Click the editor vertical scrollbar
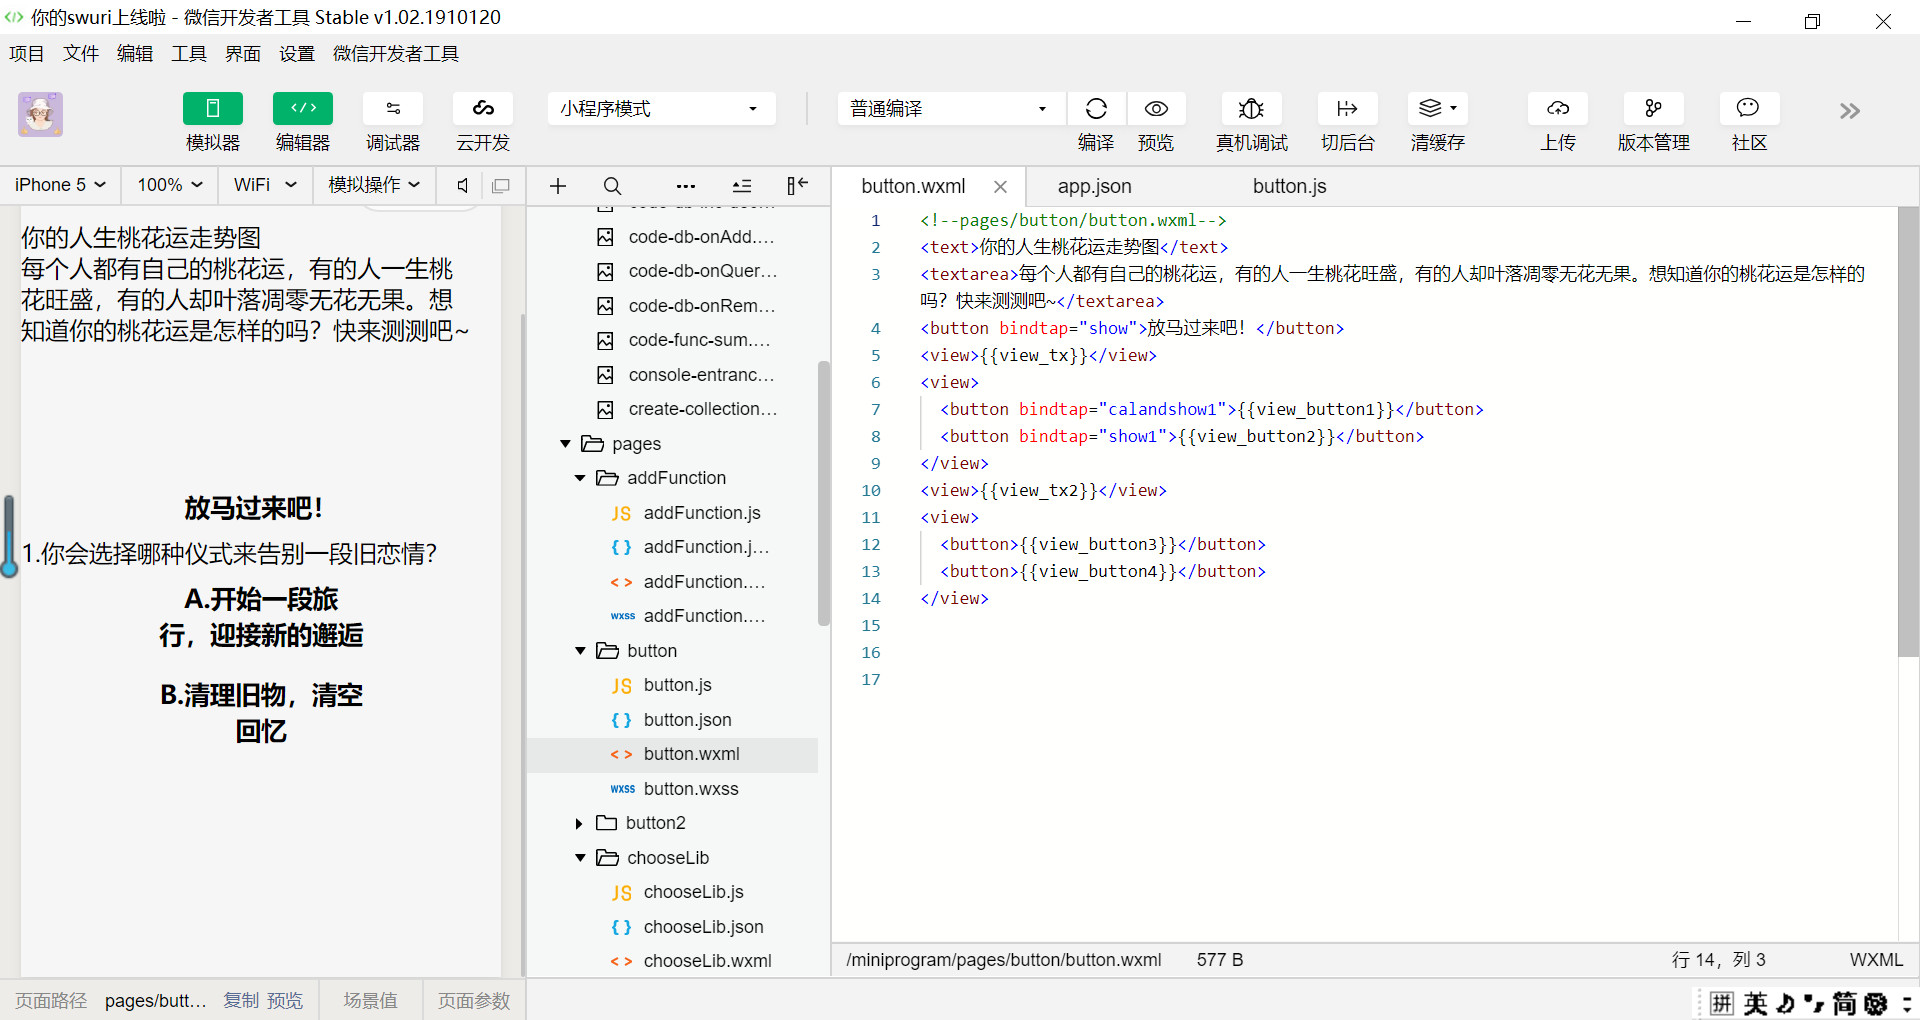 tap(1908, 432)
